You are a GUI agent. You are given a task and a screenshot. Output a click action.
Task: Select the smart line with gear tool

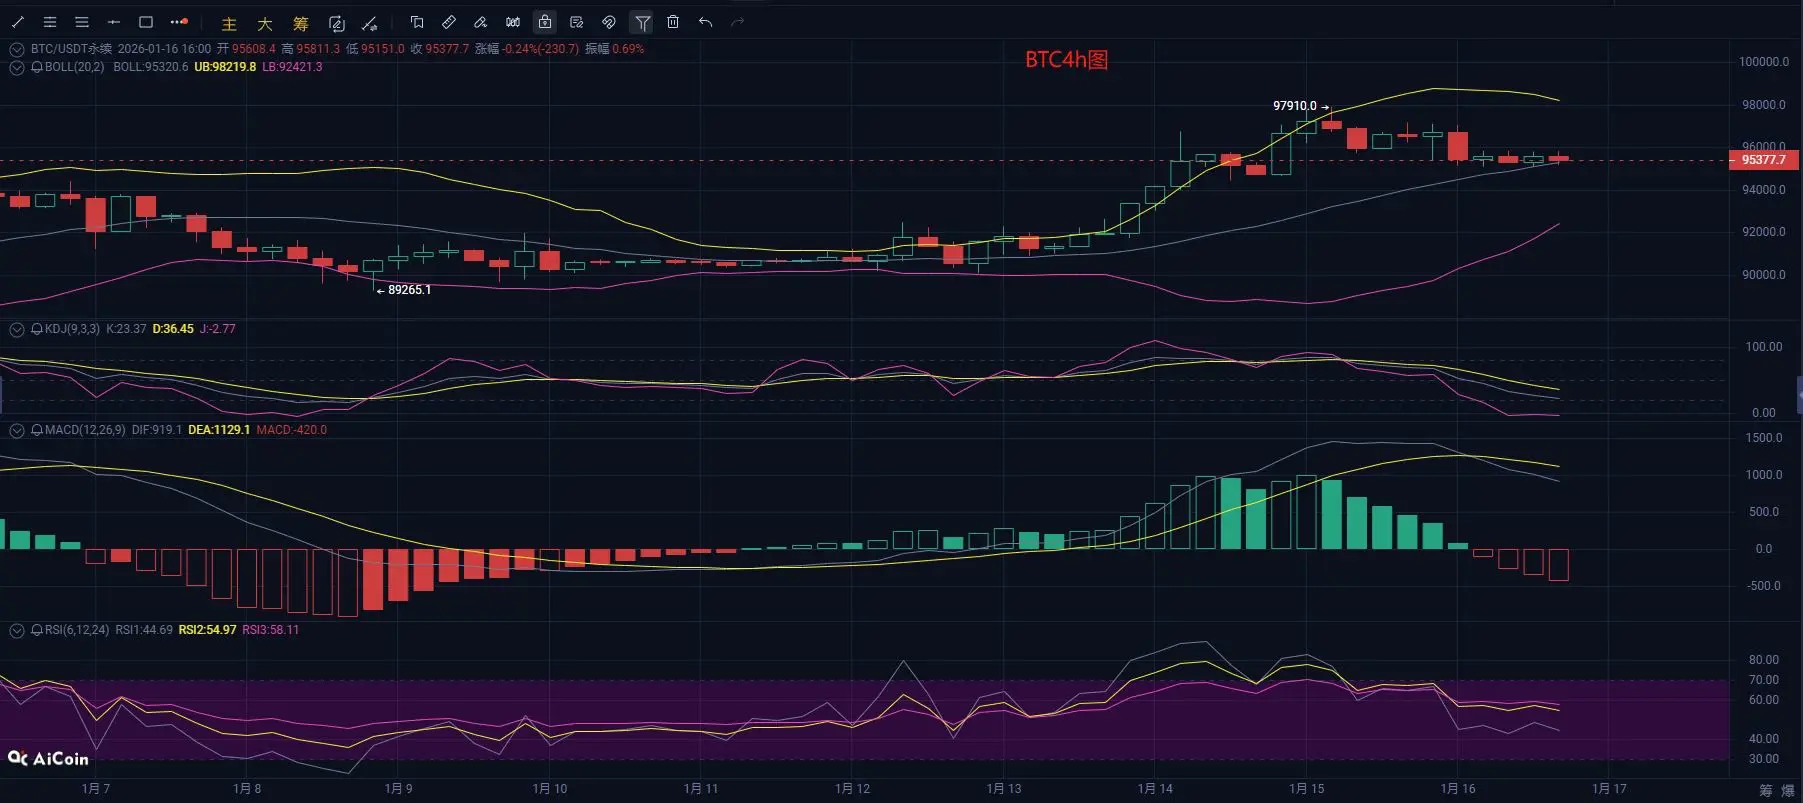[x=370, y=23]
